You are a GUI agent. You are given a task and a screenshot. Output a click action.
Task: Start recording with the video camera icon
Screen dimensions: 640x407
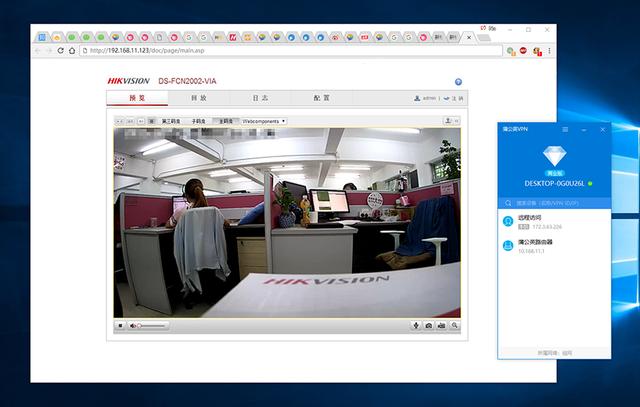441,325
